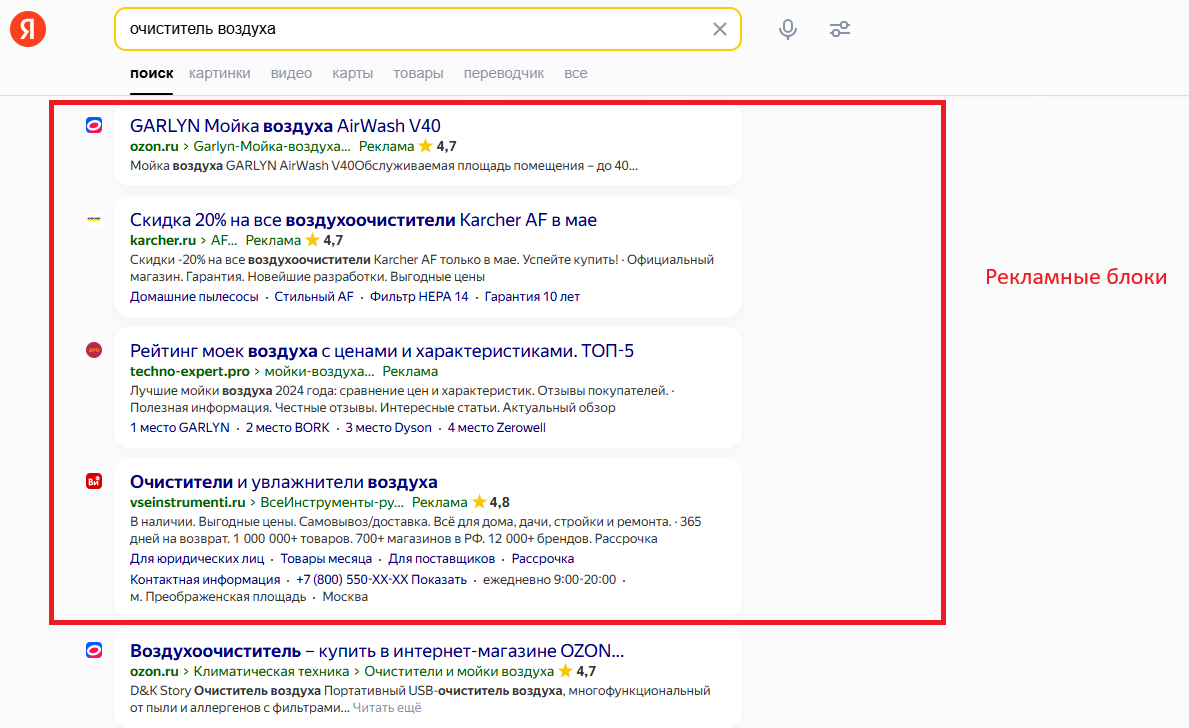Click 'Реклама' label in vseinstrumenti ad
Image resolution: width=1189 pixels, height=728 pixels.
pos(440,503)
